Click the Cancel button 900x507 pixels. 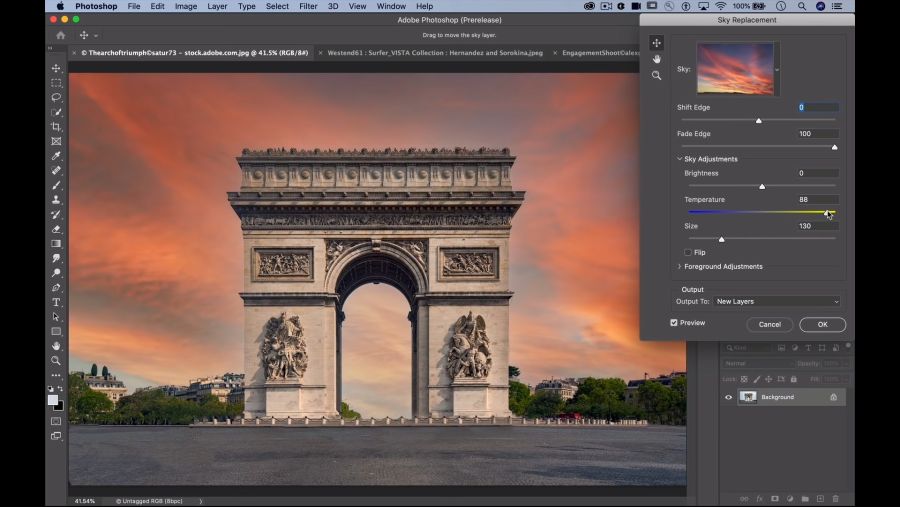[x=770, y=324]
